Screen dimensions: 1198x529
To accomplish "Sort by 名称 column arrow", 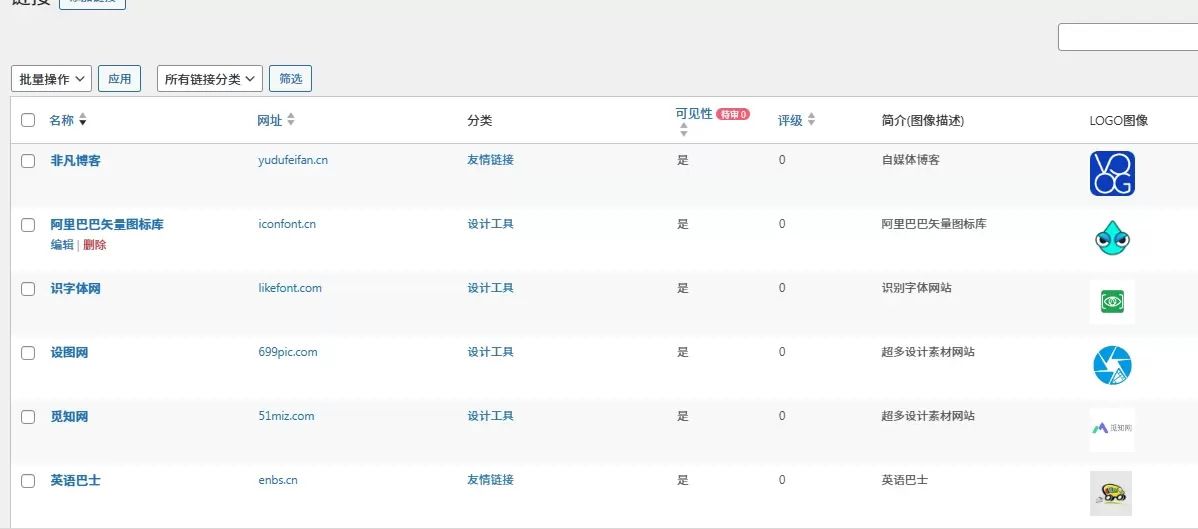I will (83, 120).
